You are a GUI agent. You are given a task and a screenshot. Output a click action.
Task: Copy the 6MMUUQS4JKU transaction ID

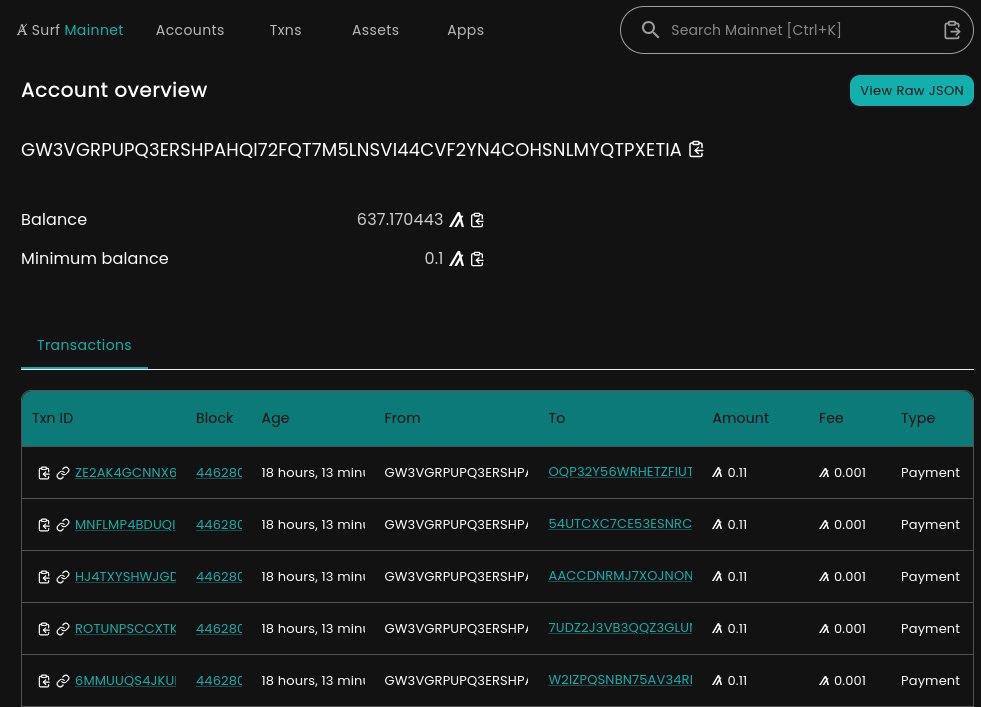click(x=44, y=681)
